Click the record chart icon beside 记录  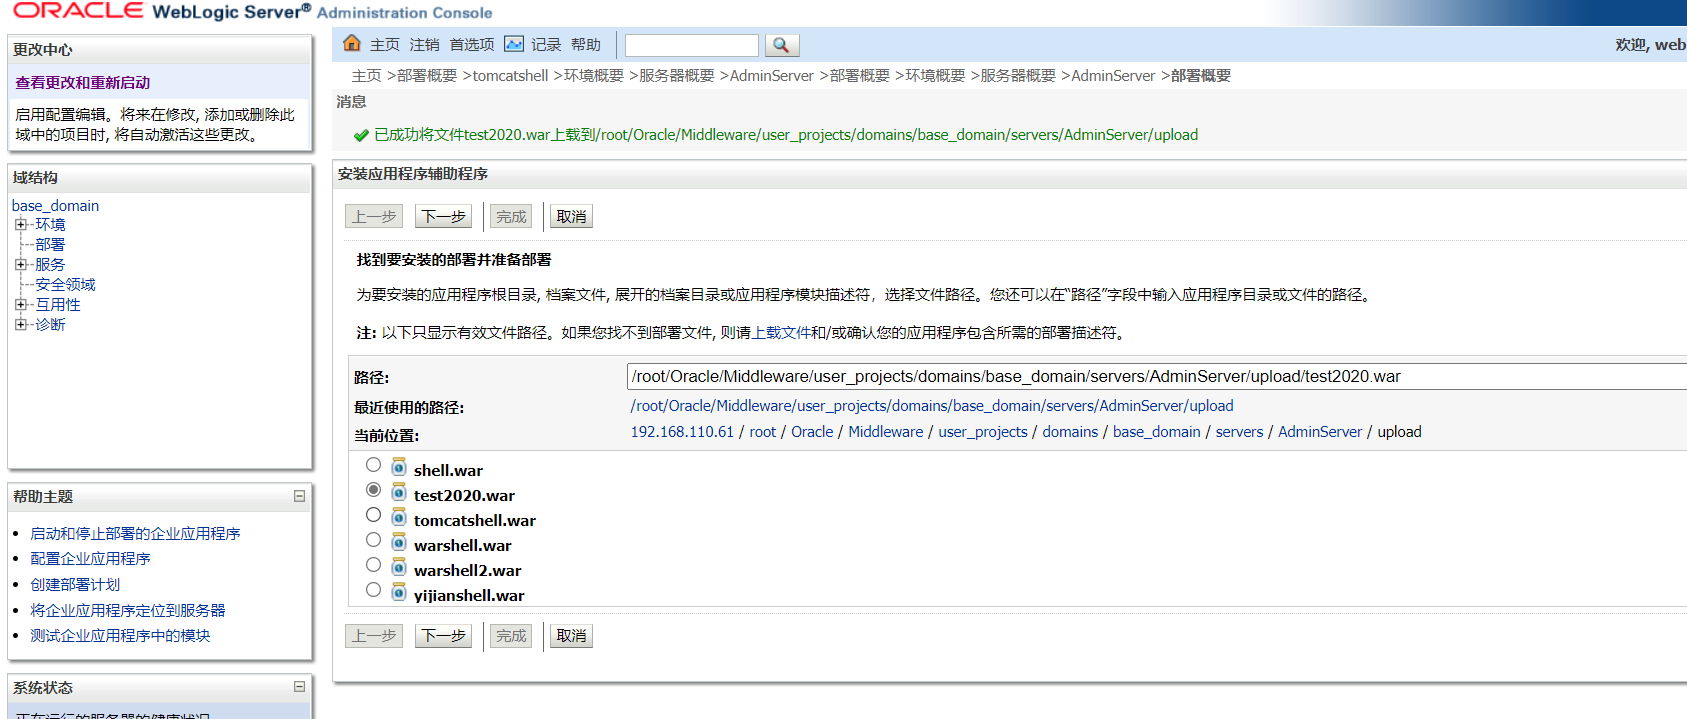(x=514, y=44)
